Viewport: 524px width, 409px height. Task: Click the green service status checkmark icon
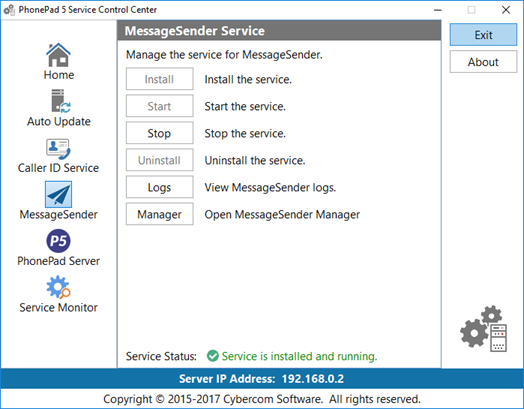213,356
